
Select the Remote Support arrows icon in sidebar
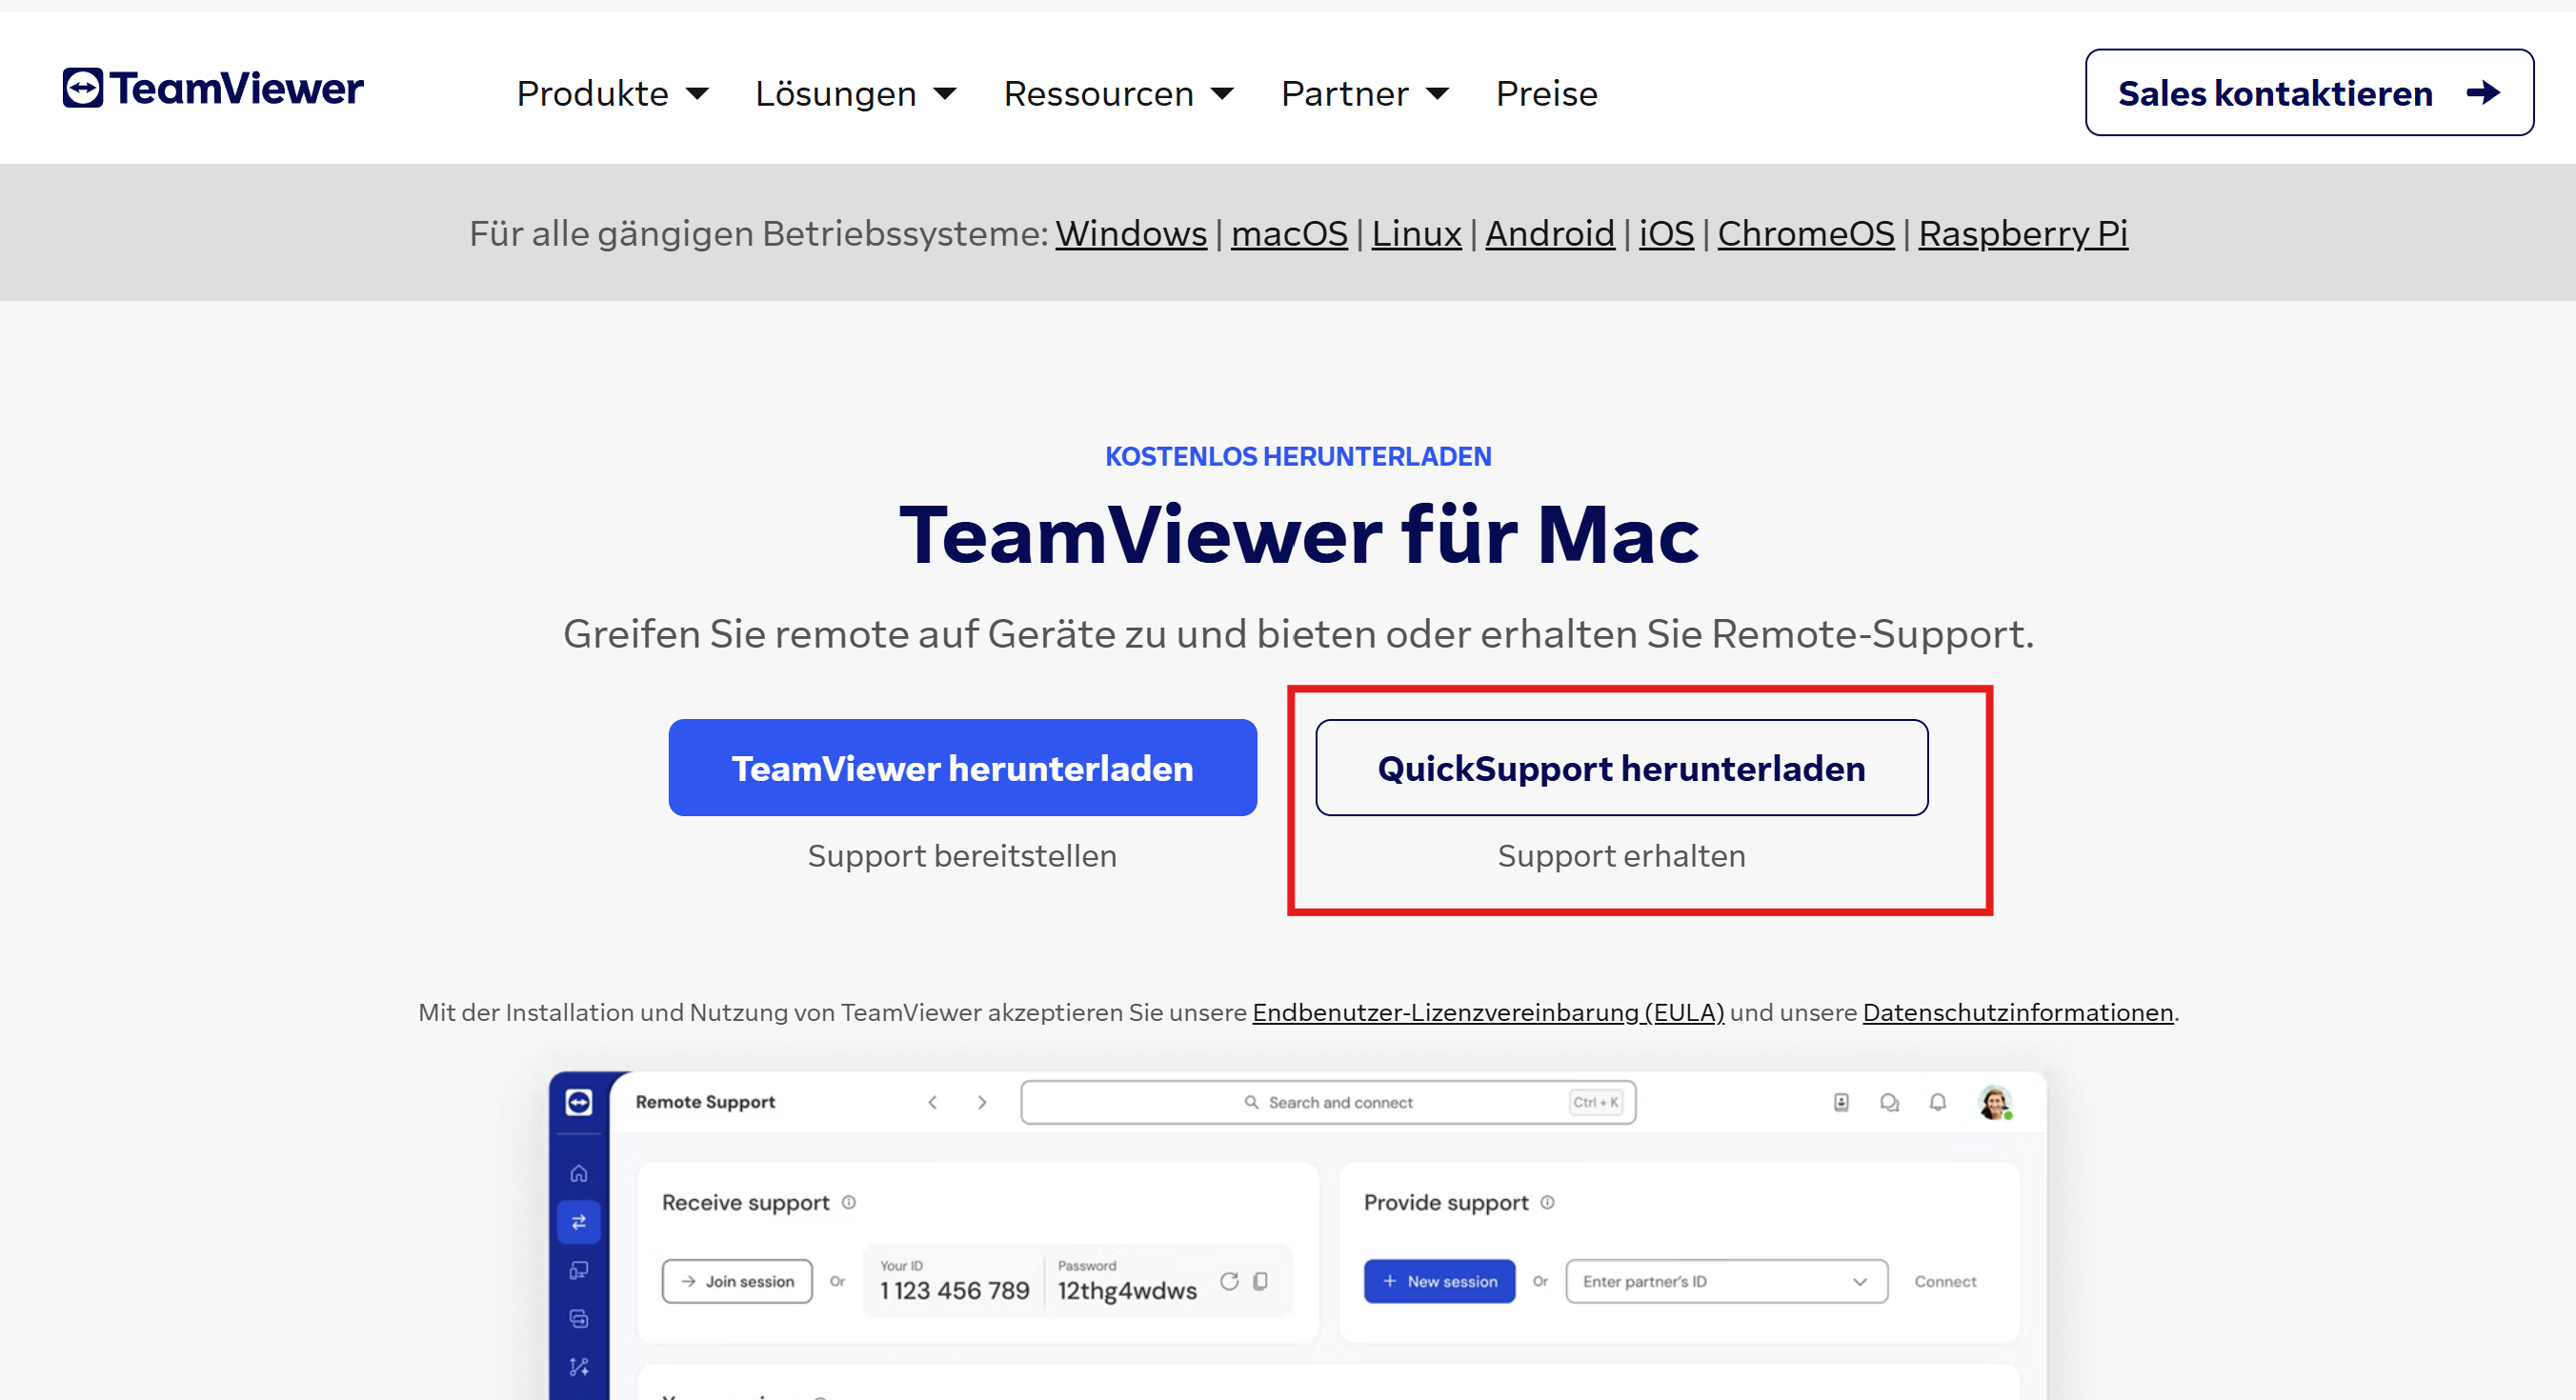pos(579,1222)
